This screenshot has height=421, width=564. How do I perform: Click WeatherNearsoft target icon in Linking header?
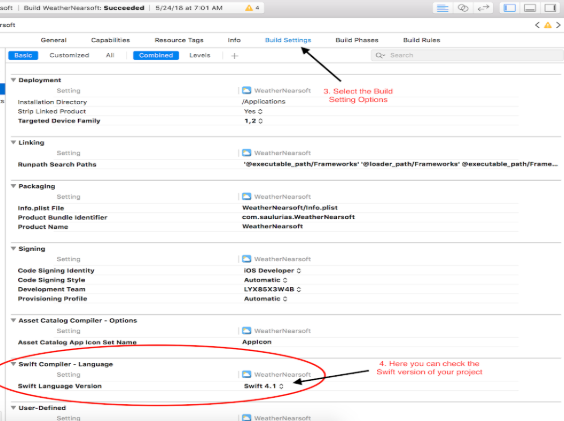[x=246, y=153]
